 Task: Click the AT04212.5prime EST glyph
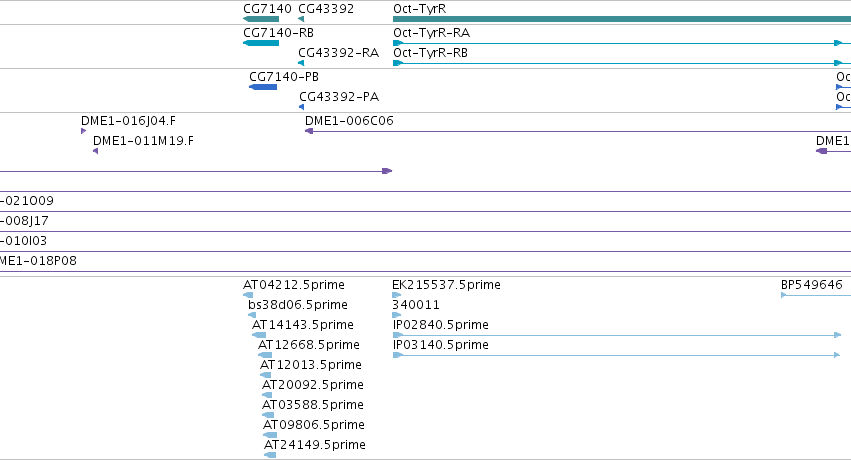(x=248, y=295)
